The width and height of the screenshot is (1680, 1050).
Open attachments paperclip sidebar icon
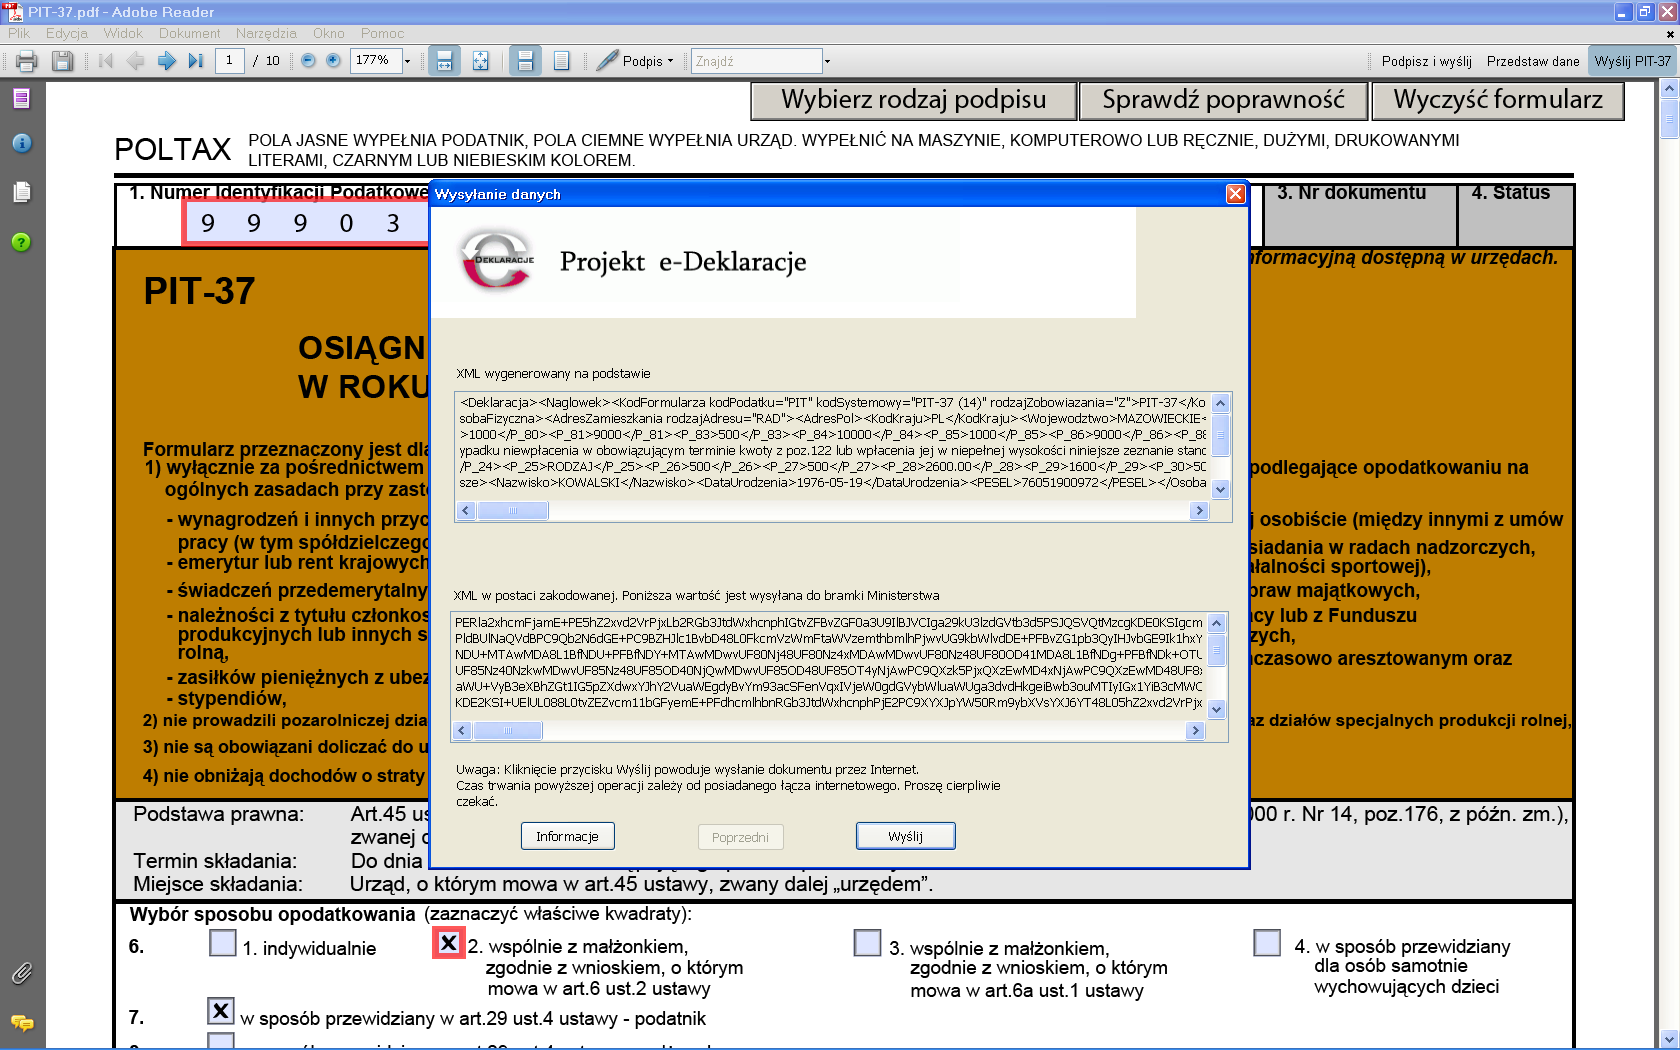pos(22,972)
